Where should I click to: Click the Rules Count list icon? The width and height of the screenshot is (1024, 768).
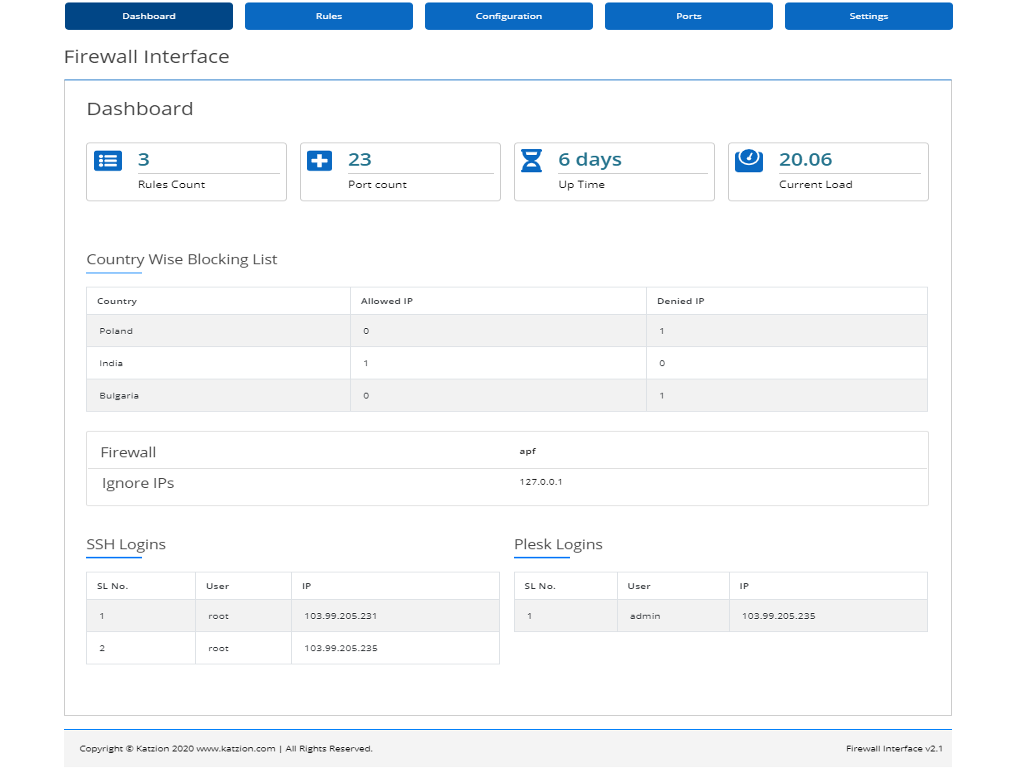108,161
